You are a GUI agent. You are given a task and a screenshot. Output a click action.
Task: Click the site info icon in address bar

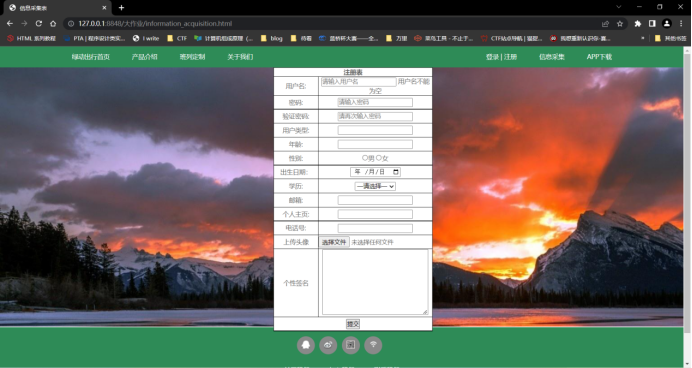click(71, 23)
